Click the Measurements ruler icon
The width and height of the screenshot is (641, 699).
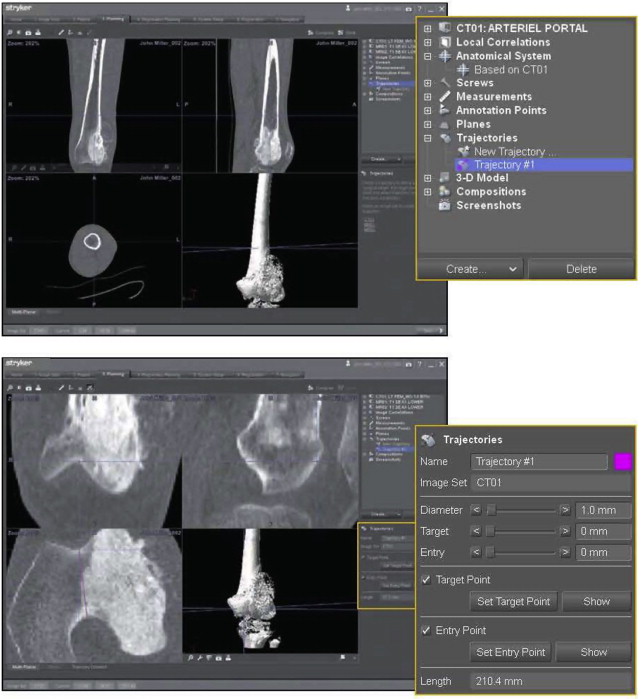pyautogui.click(x=445, y=97)
